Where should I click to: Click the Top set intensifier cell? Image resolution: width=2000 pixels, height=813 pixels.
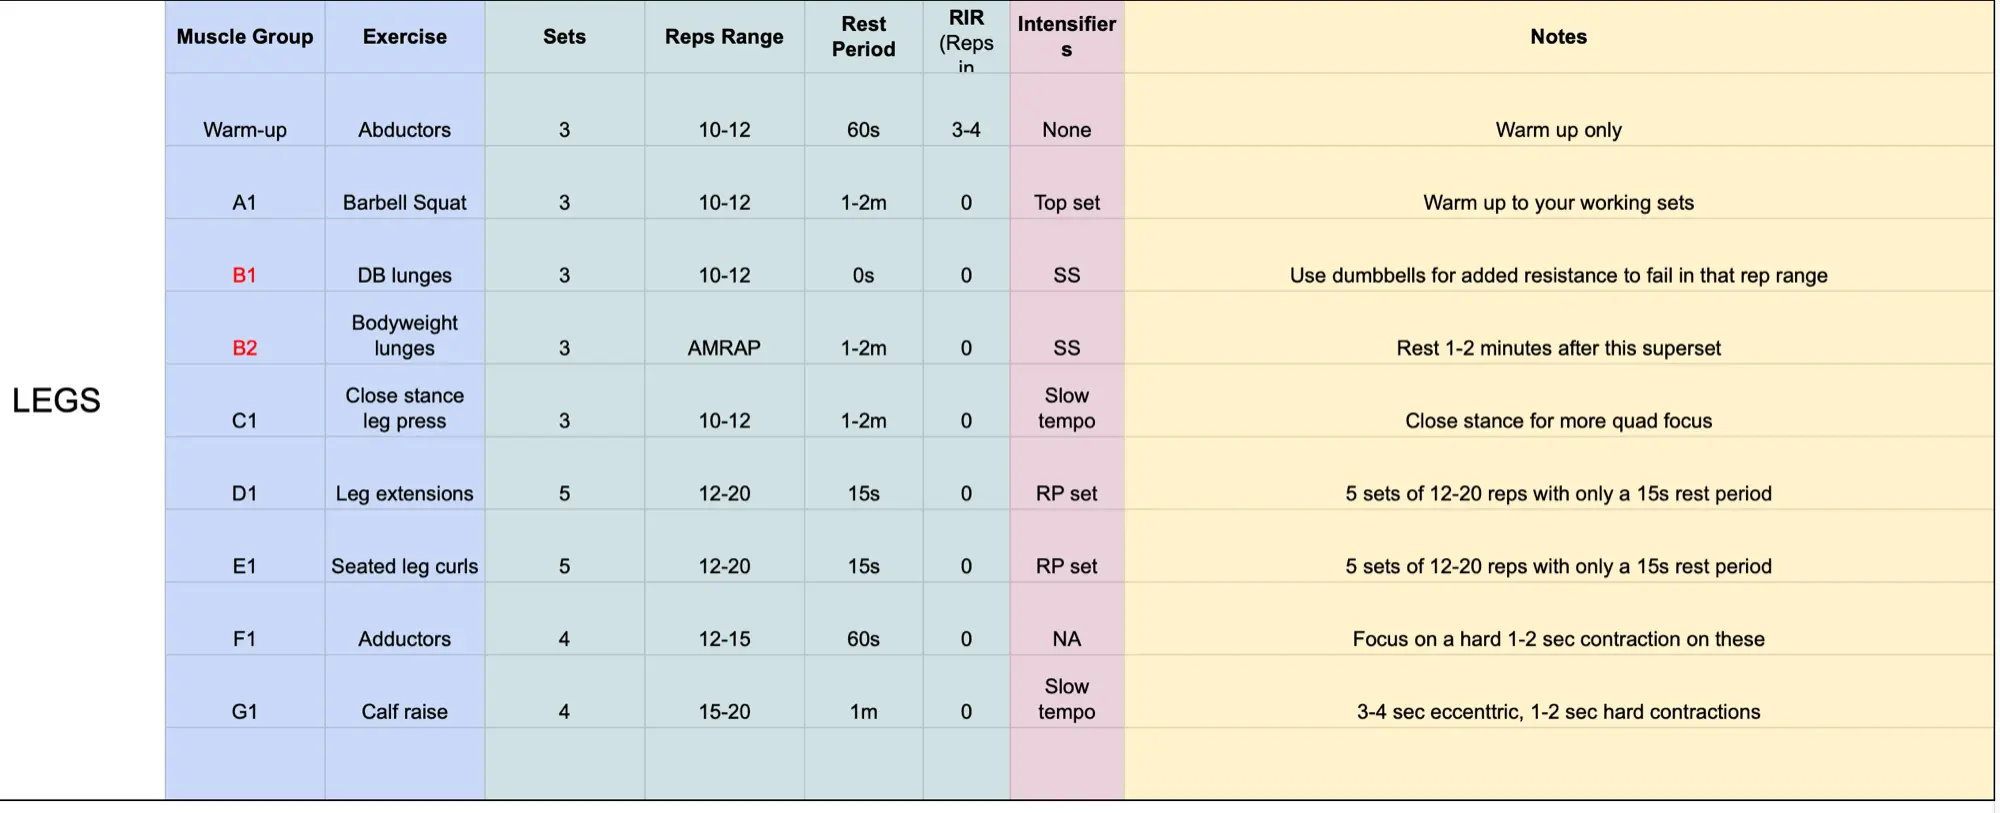click(x=1066, y=202)
